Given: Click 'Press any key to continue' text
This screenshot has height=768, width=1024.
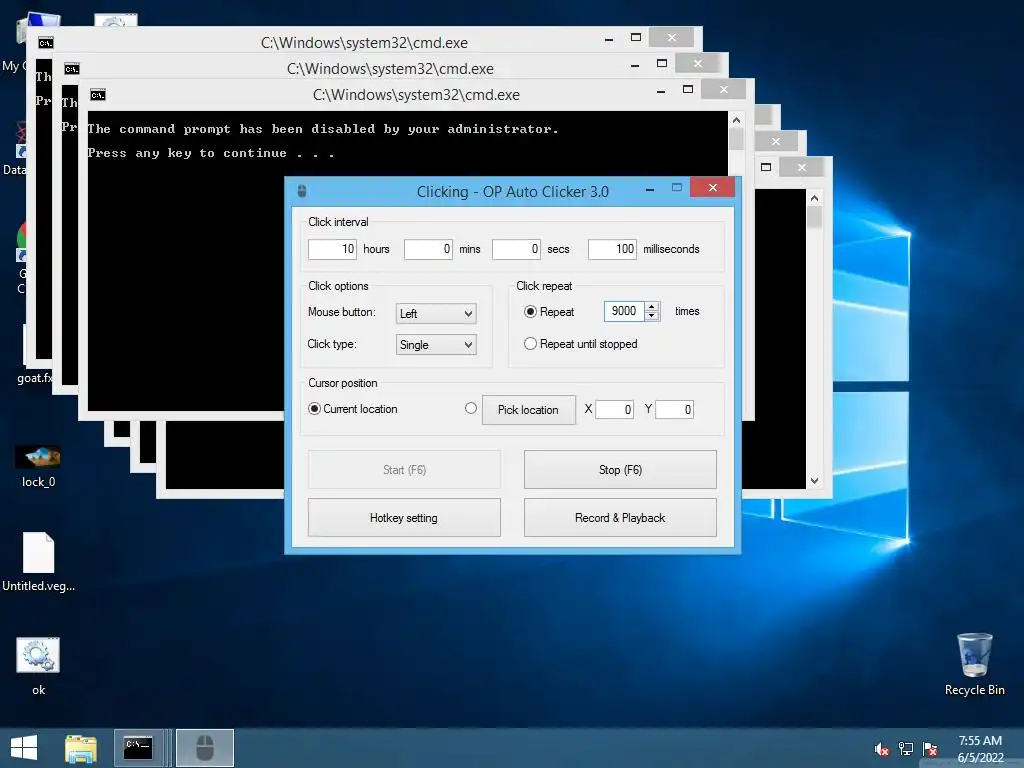Looking at the screenshot, I should [211, 153].
